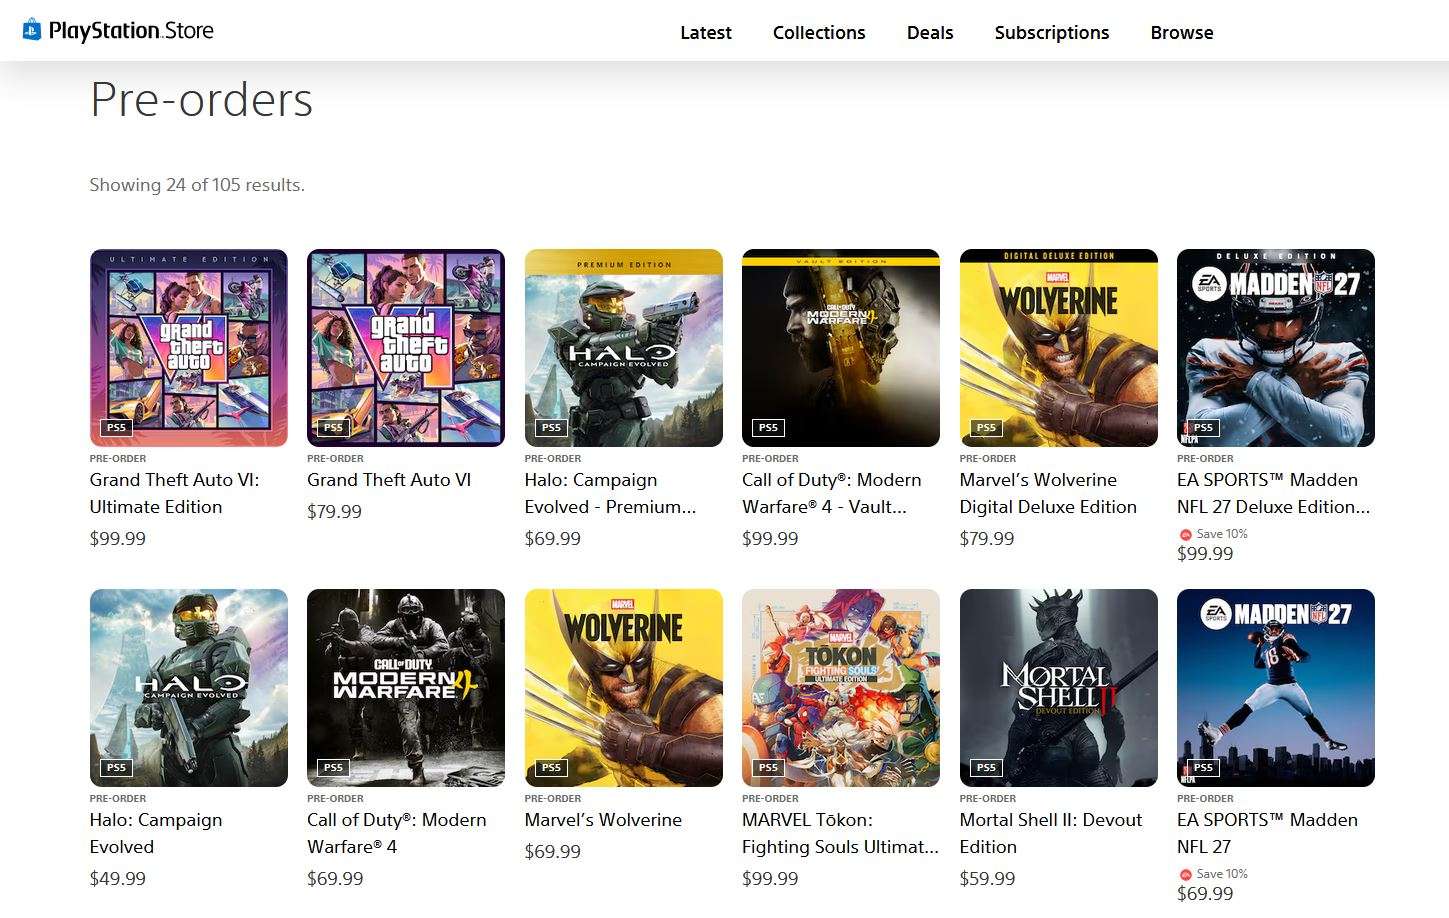Click the Halo: Campaign Evolved title under $49.99 item

pos(156,833)
